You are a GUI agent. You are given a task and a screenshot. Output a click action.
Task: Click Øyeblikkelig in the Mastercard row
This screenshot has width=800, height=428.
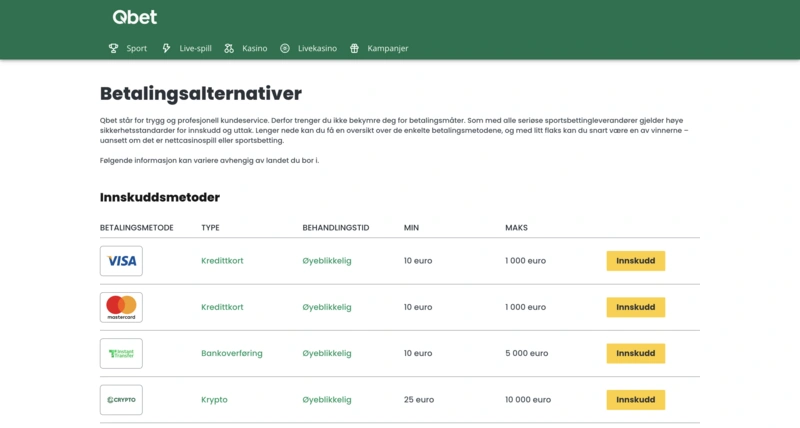327,307
